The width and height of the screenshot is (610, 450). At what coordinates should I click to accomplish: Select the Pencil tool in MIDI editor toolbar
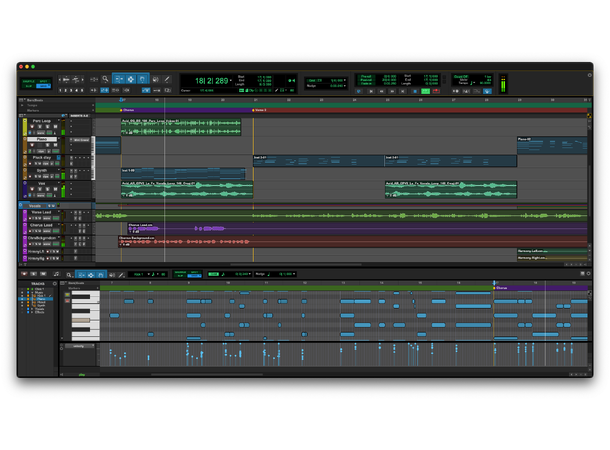point(121,275)
